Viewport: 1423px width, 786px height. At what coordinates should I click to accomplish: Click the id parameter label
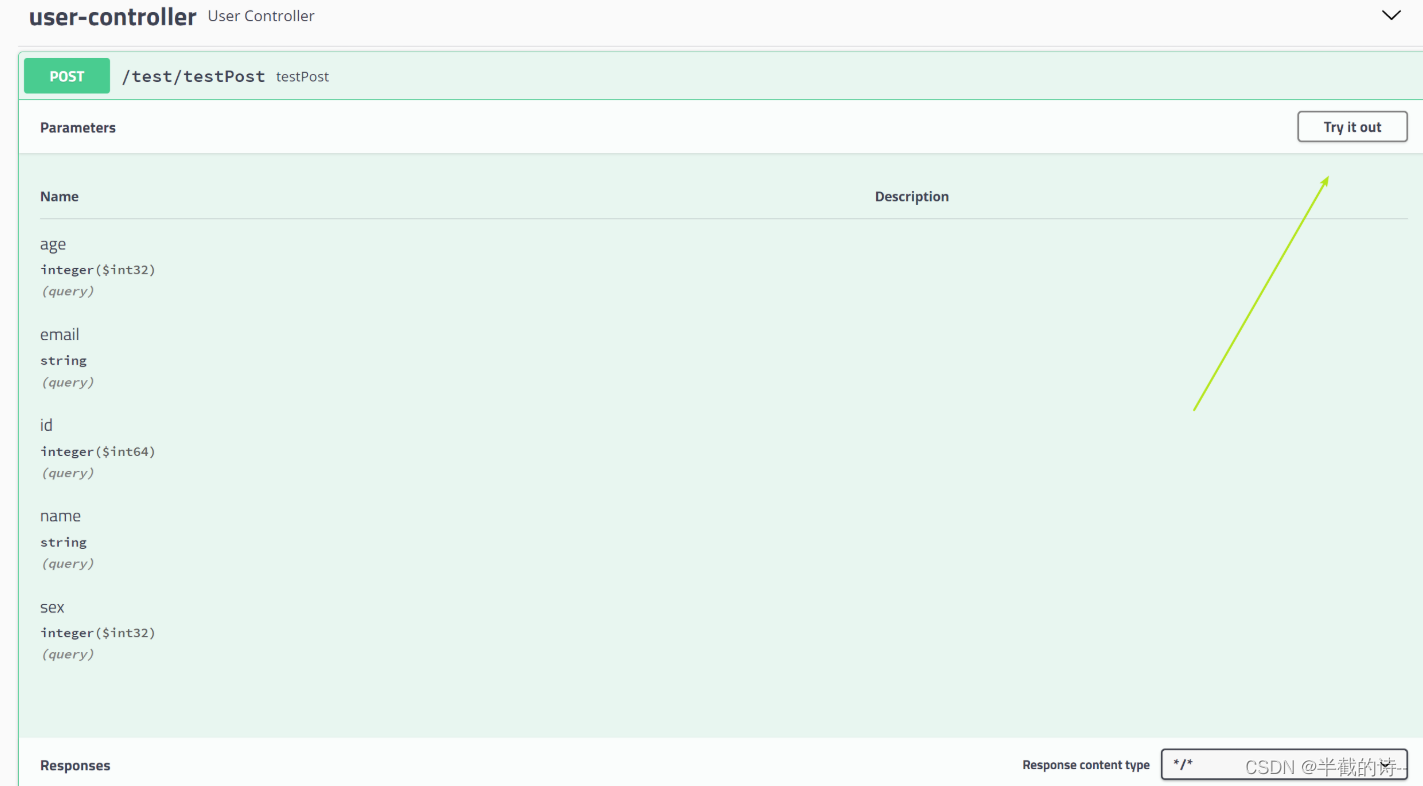[46, 425]
